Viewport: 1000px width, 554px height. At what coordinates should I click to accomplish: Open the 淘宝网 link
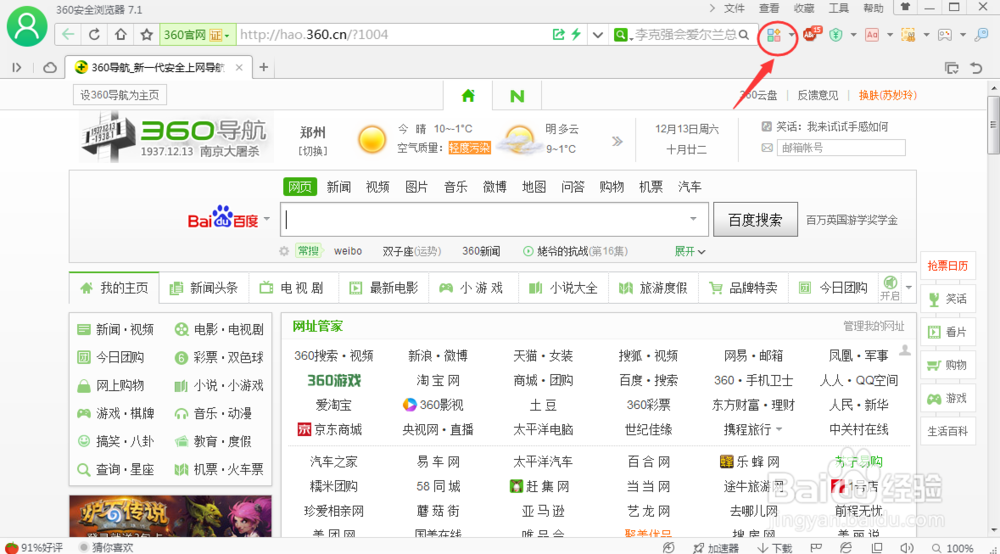[x=438, y=381]
